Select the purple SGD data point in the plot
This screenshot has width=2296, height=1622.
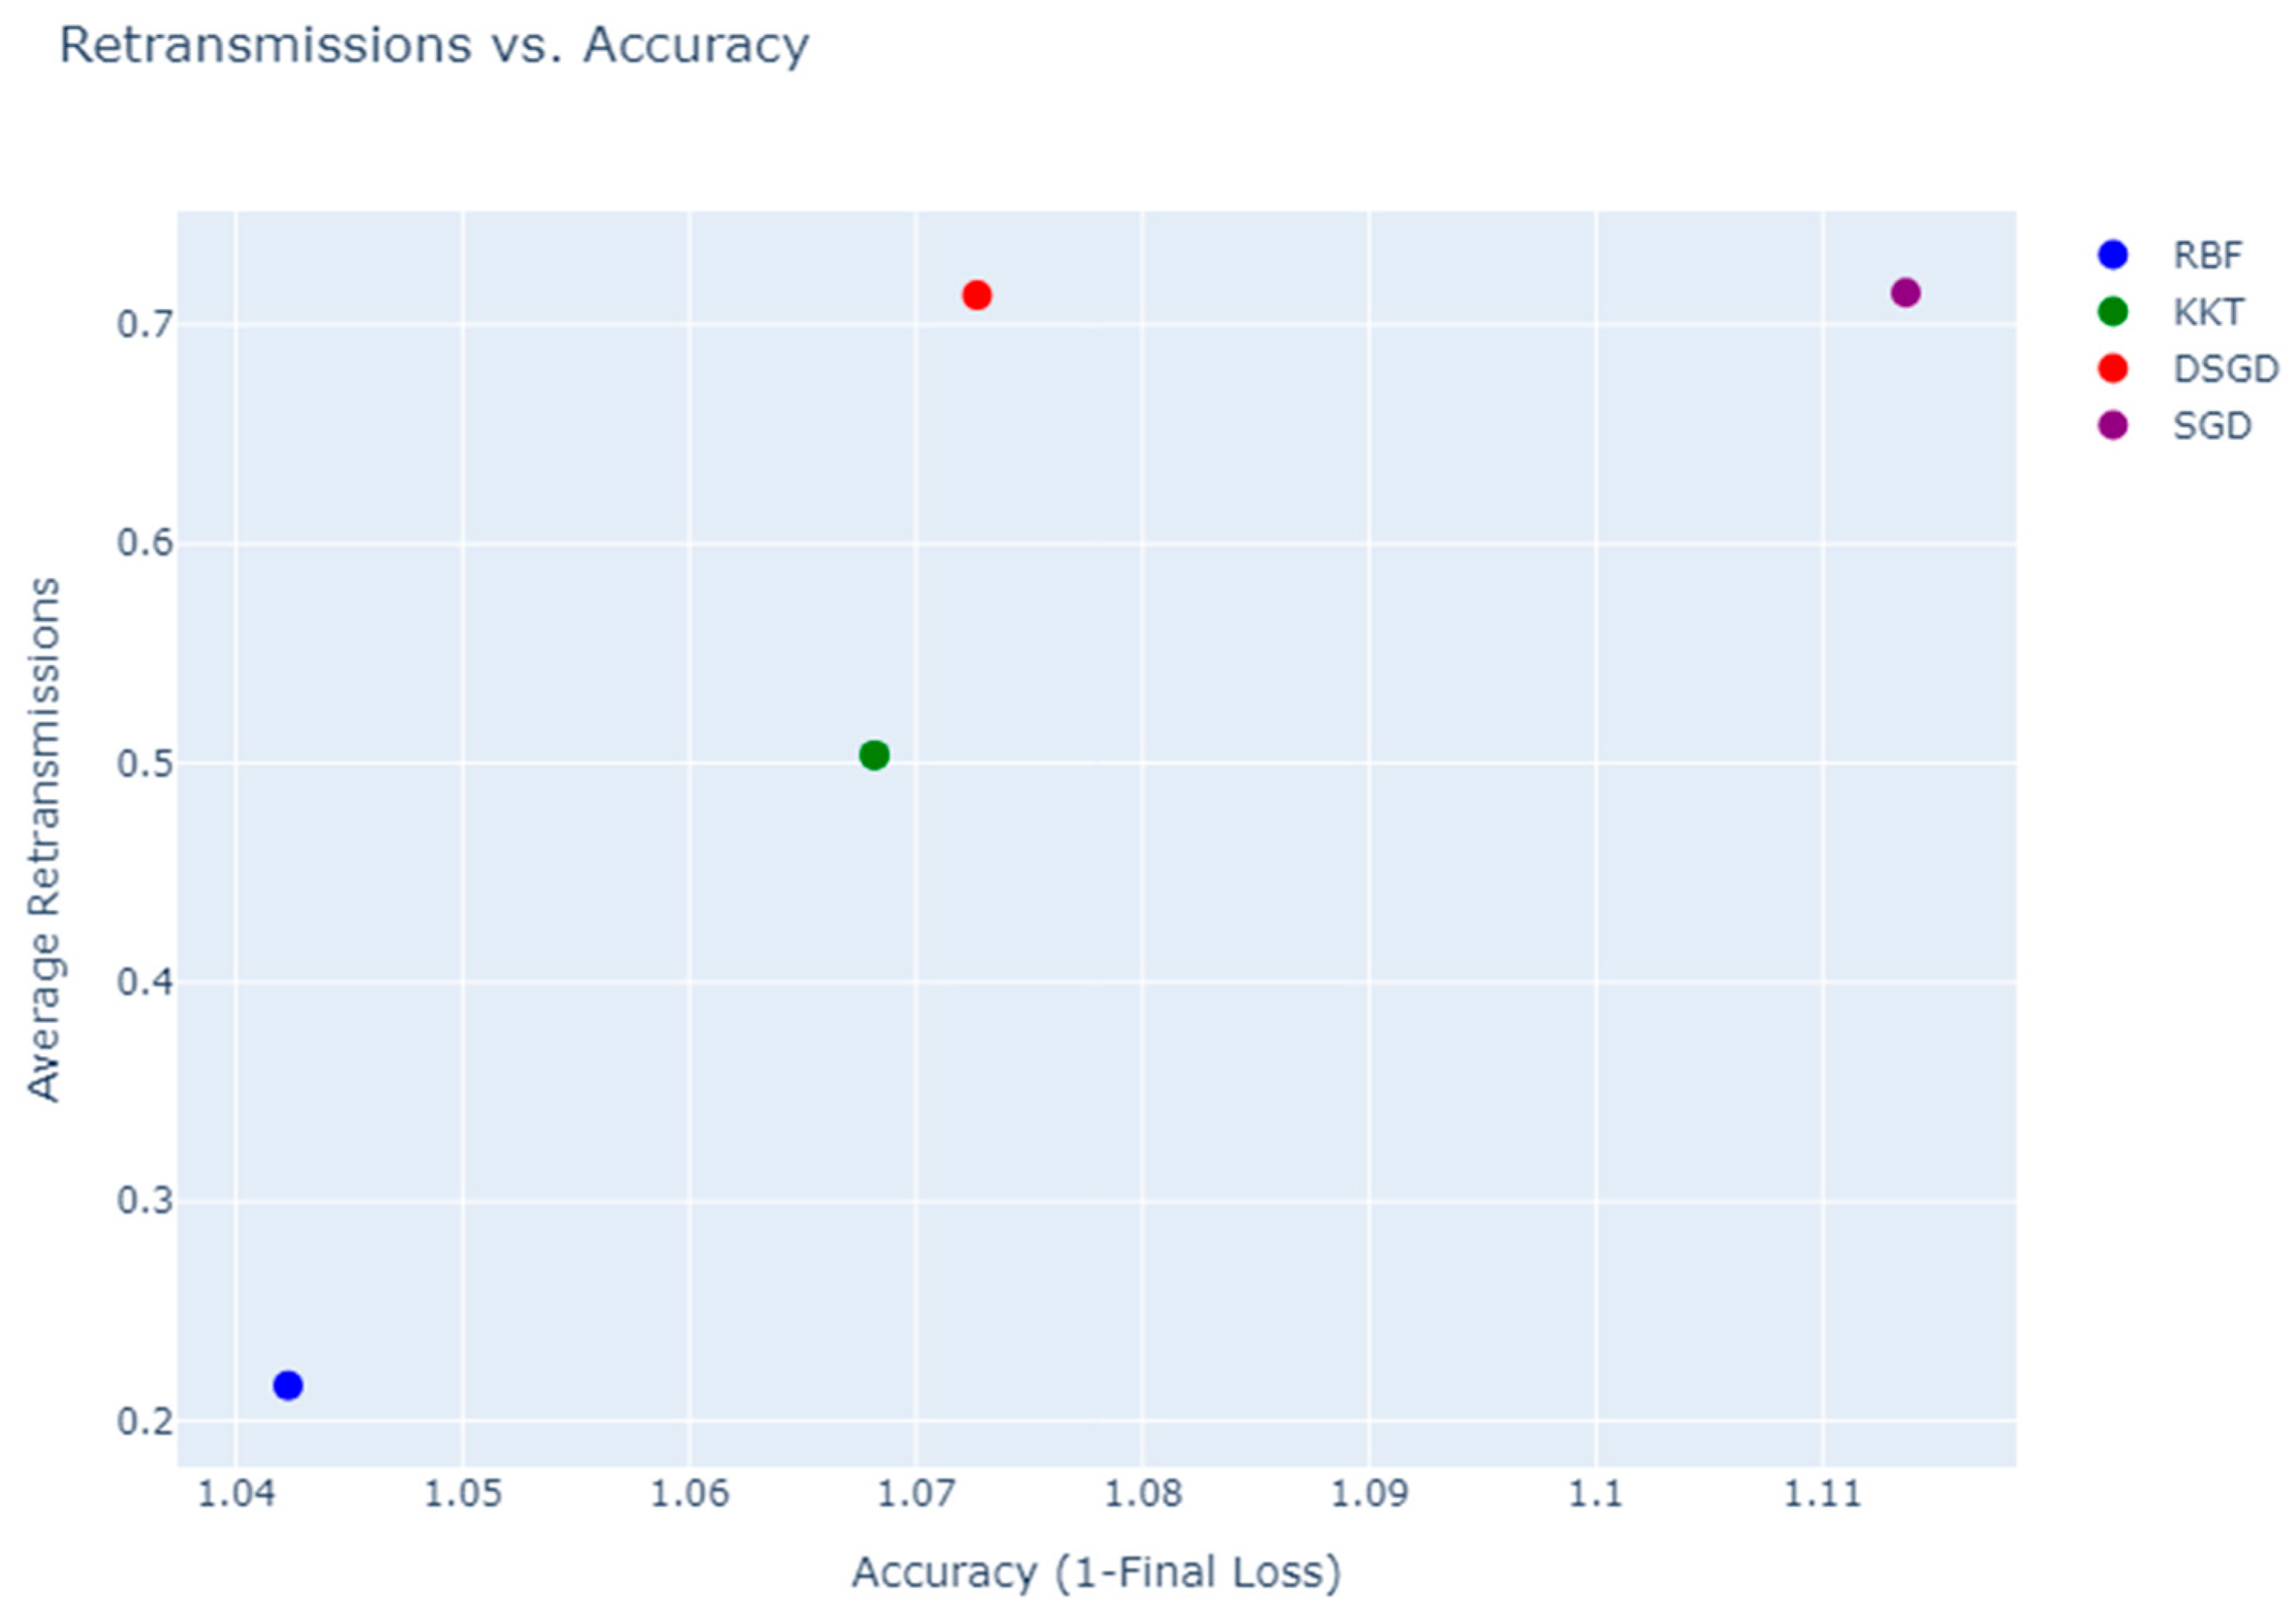pos(1905,293)
